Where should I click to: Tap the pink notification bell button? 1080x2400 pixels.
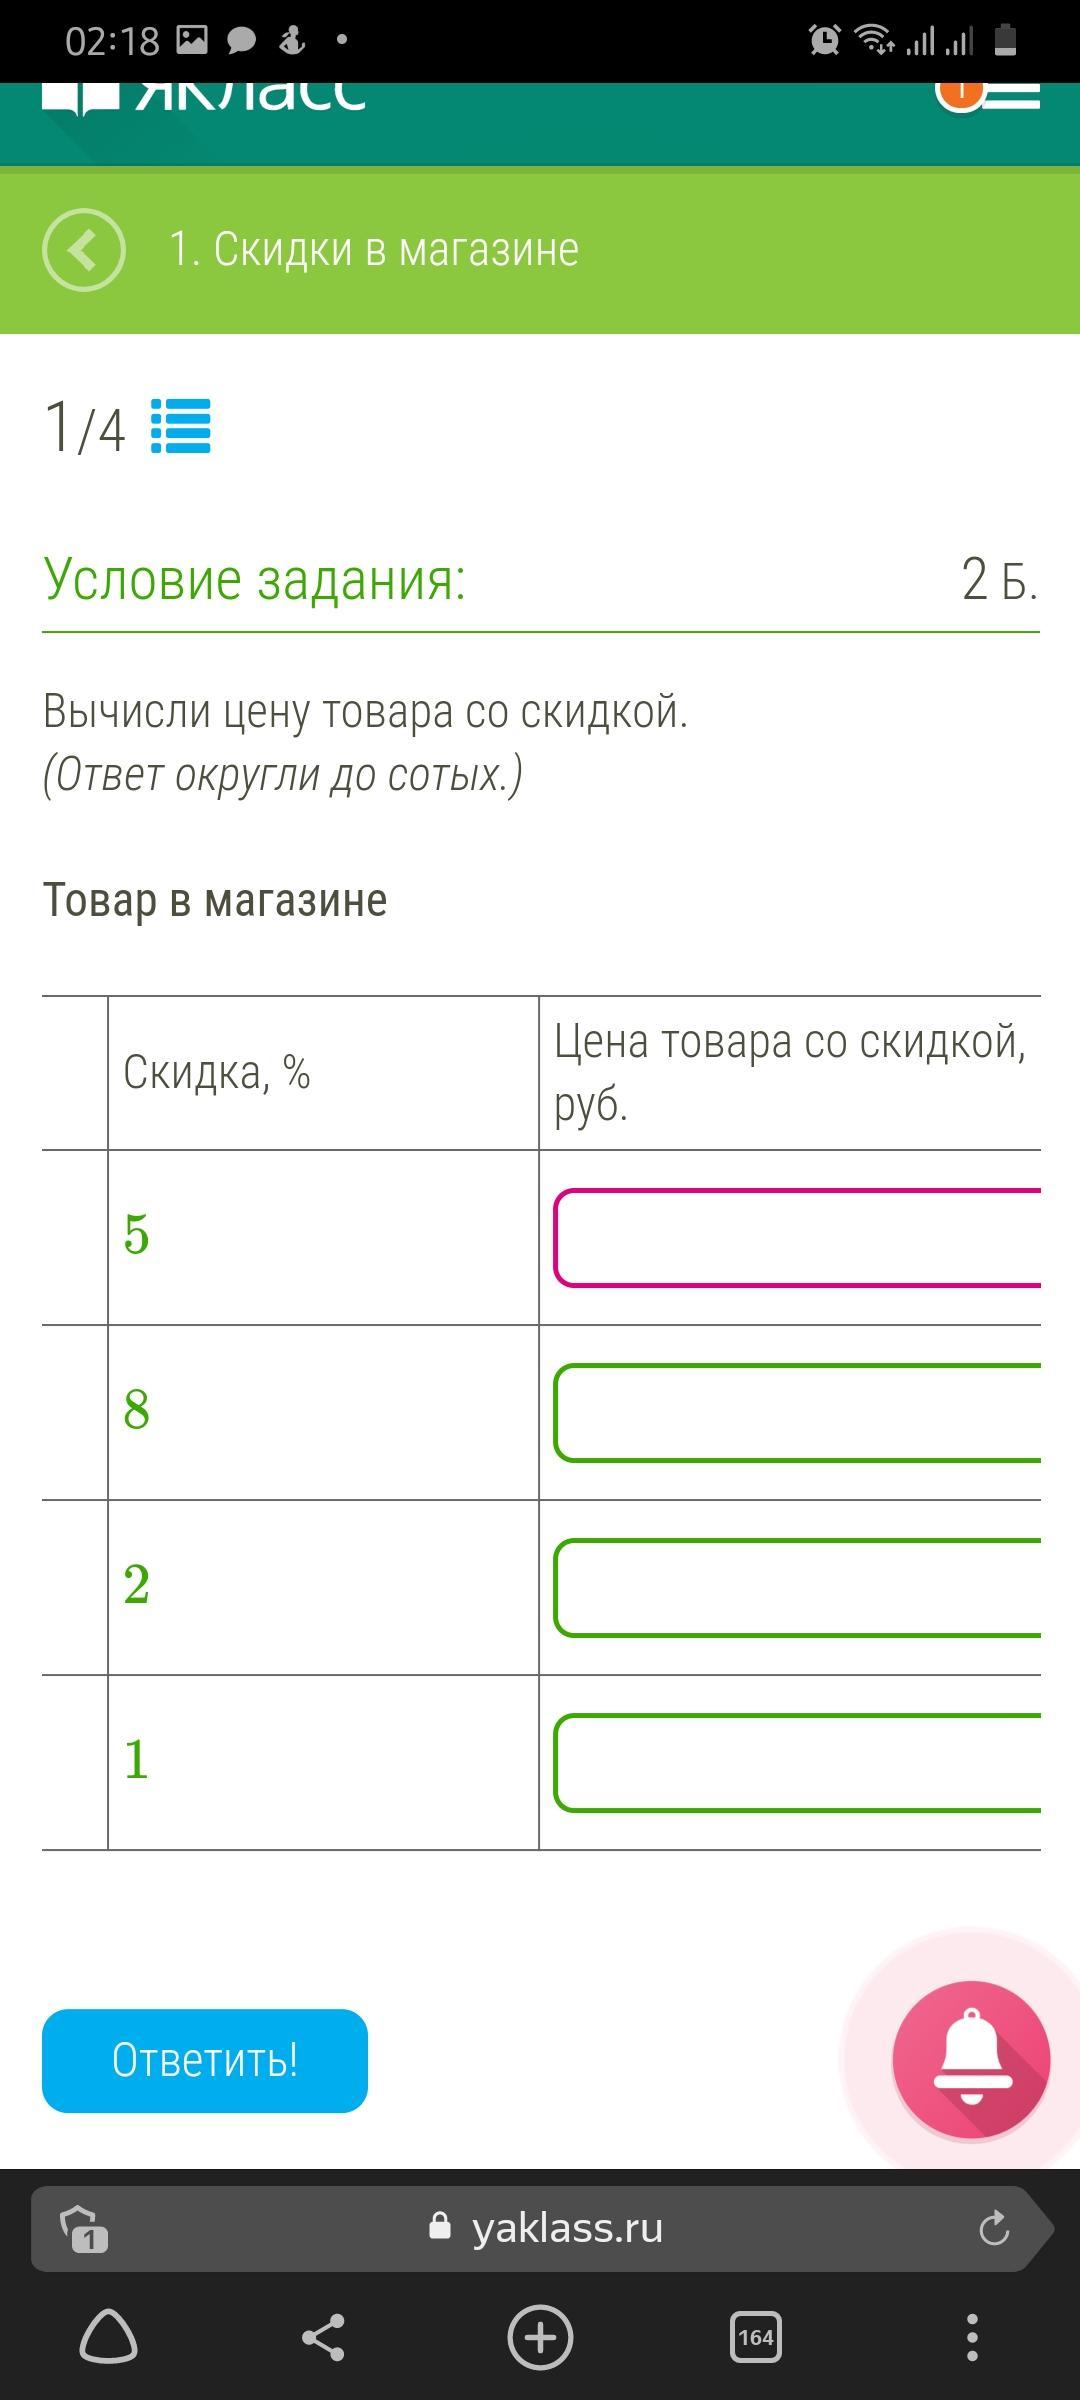pos(971,2060)
